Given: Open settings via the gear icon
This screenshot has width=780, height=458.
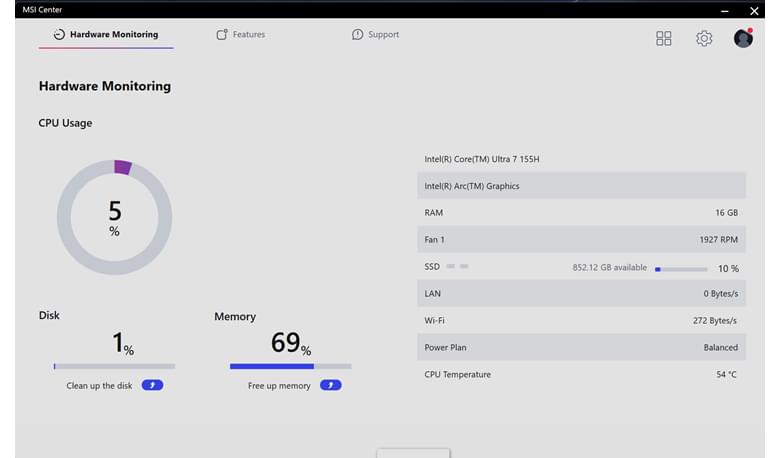Looking at the screenshot, I should (704, 38).
